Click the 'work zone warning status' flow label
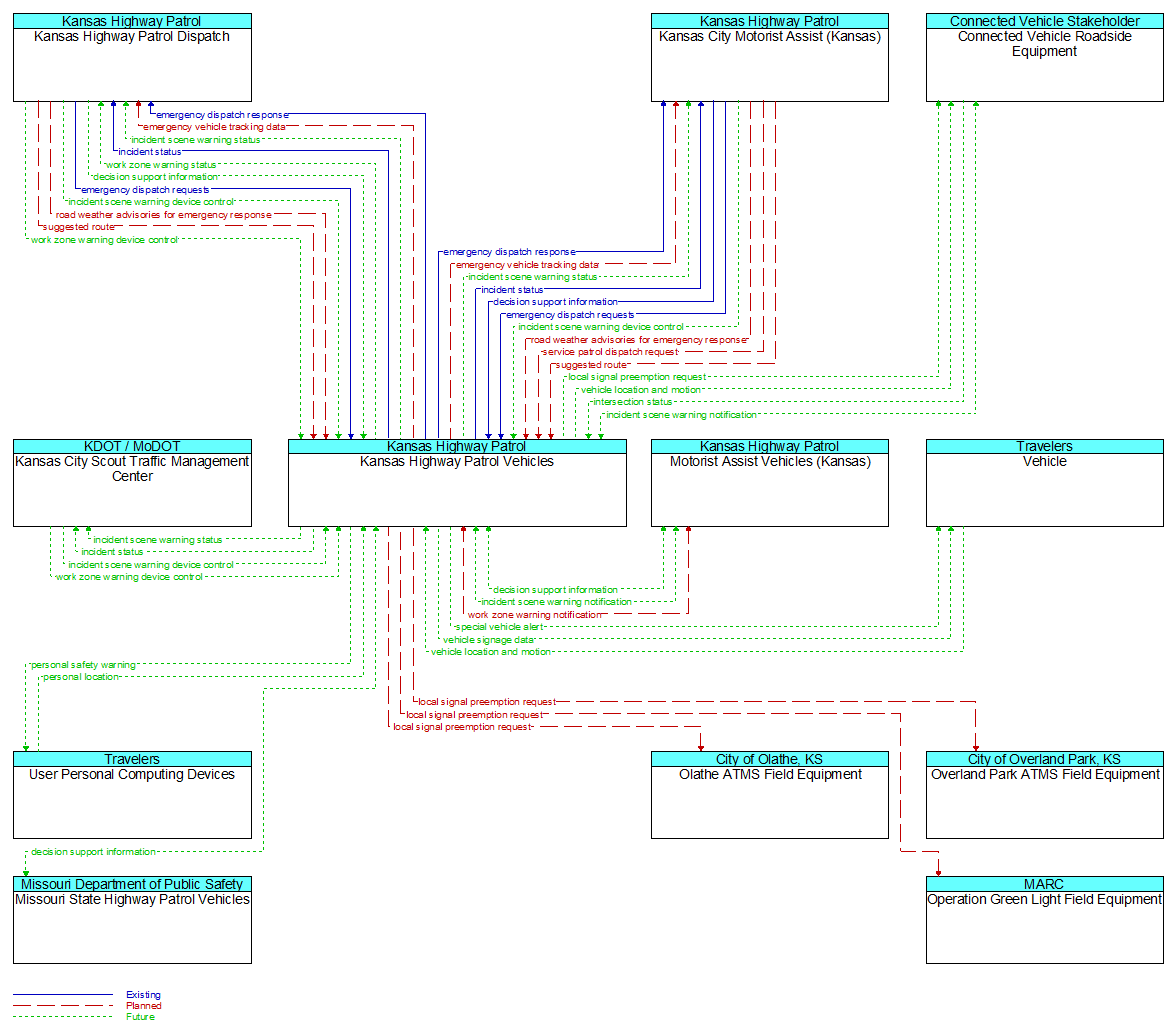1173x1034 pixels. tap(161, 165)
